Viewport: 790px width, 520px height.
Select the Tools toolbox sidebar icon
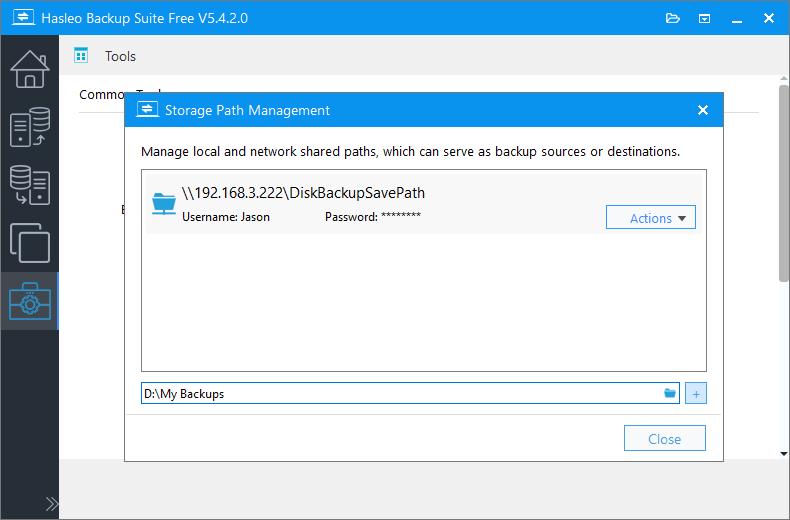tap(30, 301)
